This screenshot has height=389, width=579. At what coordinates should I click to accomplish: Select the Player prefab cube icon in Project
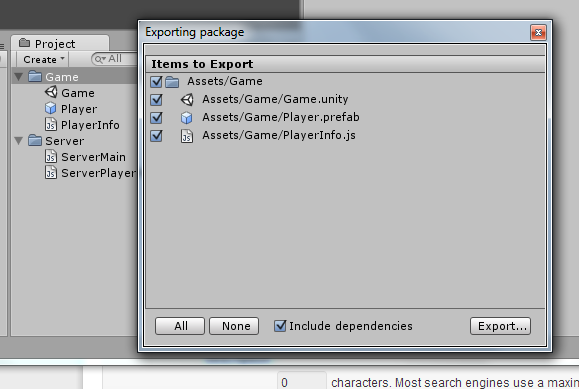[51, 108]
